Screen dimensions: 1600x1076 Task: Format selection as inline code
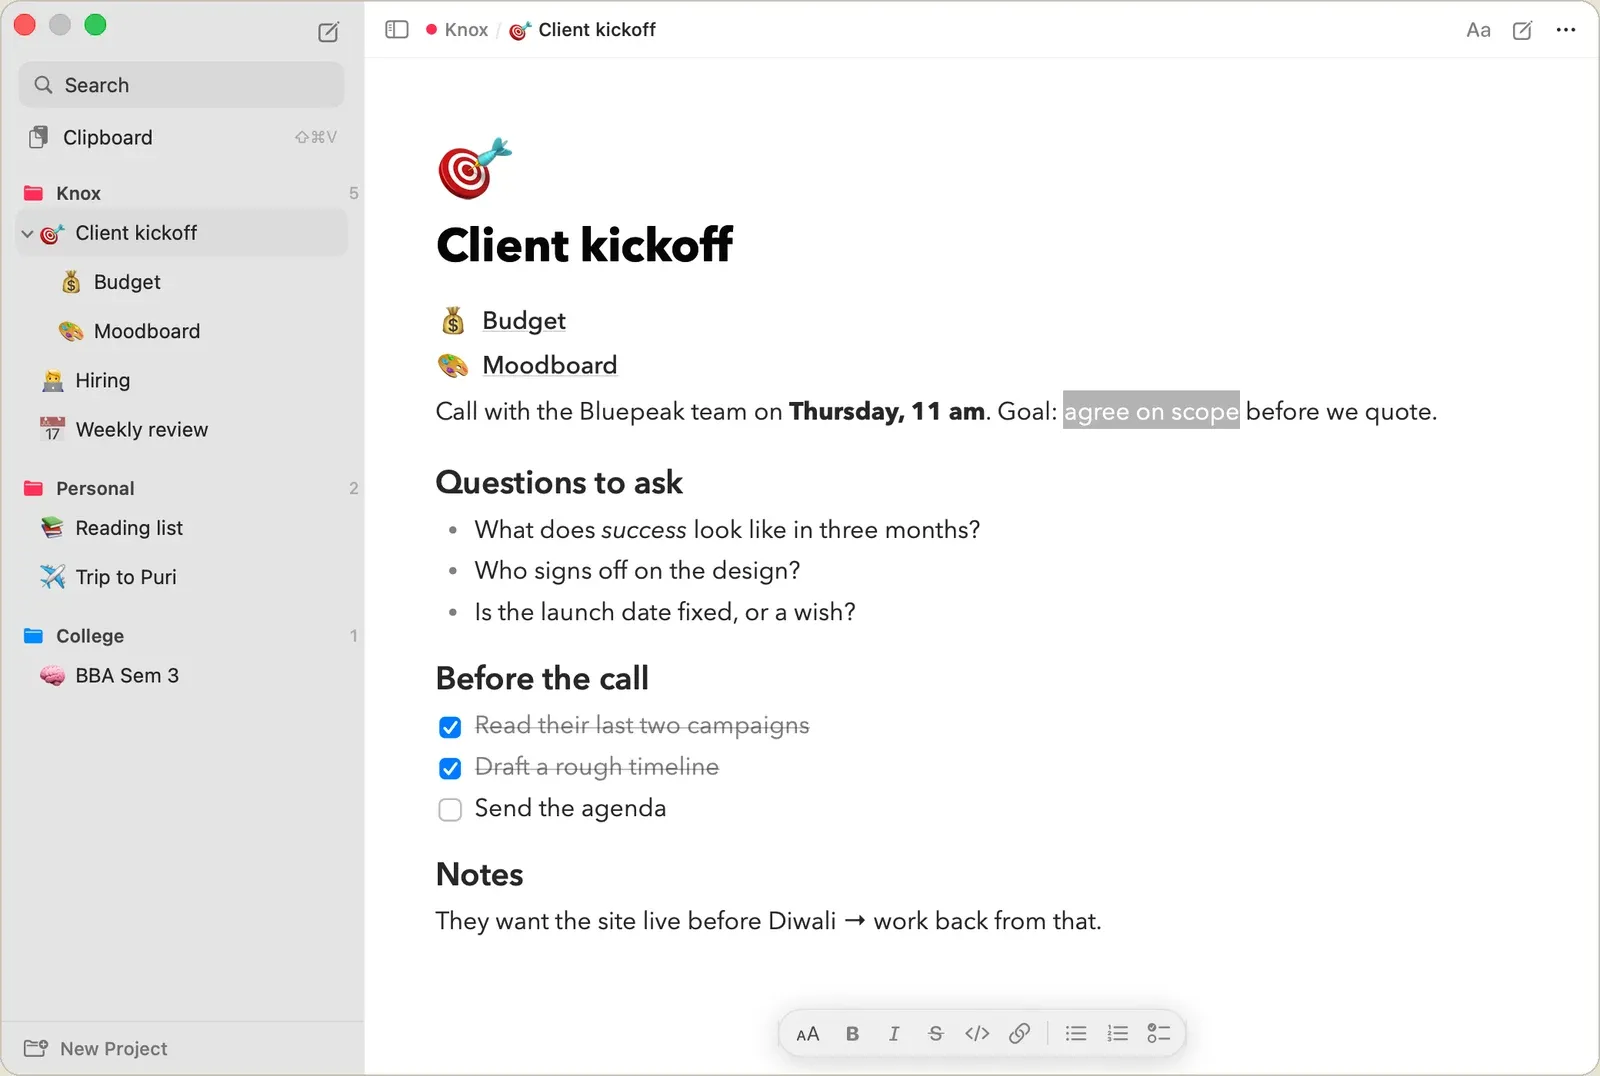click(977, 1034)
